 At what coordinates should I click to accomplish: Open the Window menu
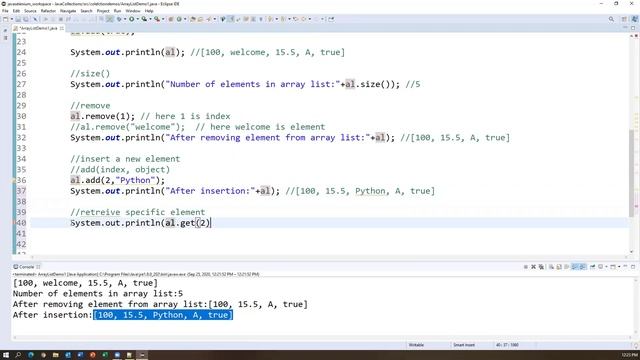pyautogui.click(x=133, y=11)
